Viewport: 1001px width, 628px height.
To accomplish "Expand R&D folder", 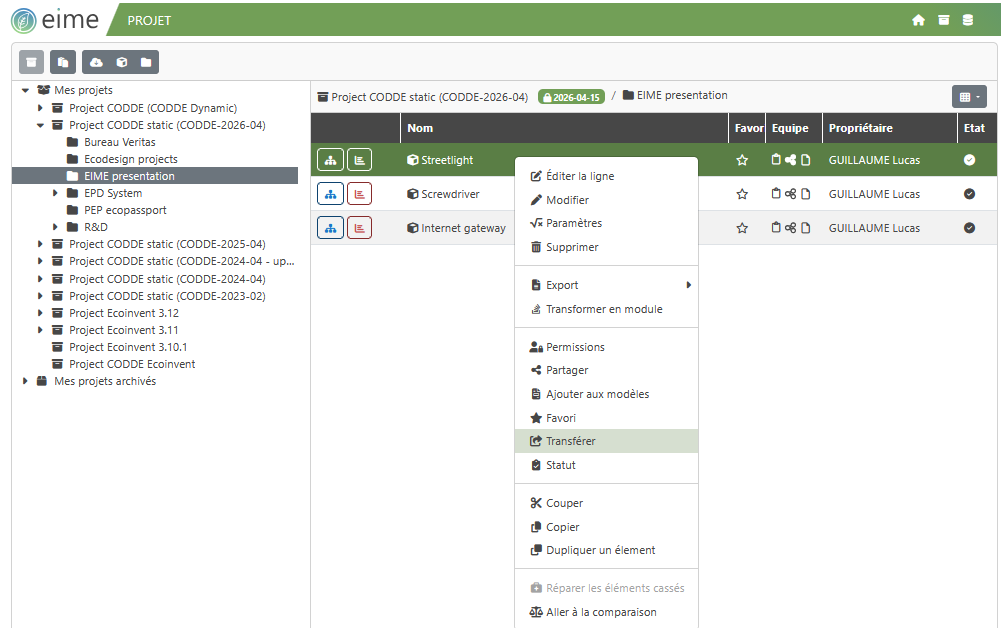I will pos(56,227).
